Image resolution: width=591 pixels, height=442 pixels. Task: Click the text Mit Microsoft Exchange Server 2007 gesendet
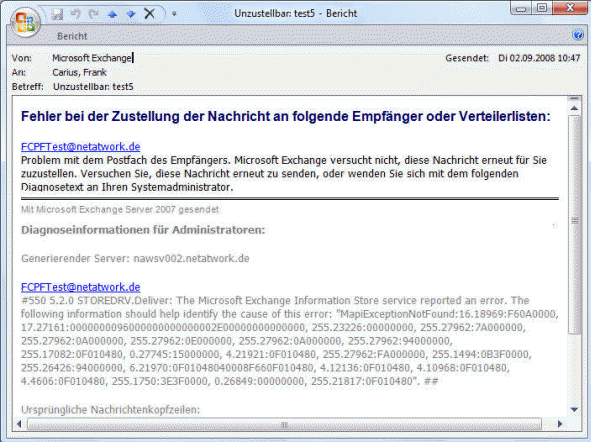120,210
